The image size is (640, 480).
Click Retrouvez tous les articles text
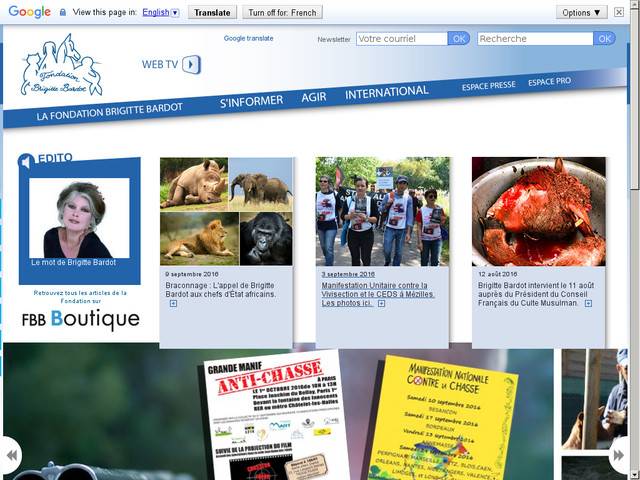pyautogui.click(x=80, y=297)
